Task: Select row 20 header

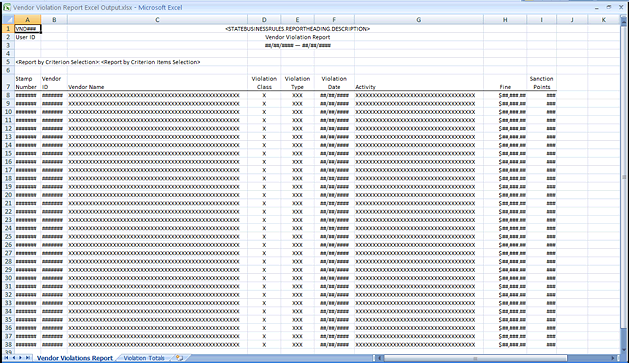Action: coord(8,195)
